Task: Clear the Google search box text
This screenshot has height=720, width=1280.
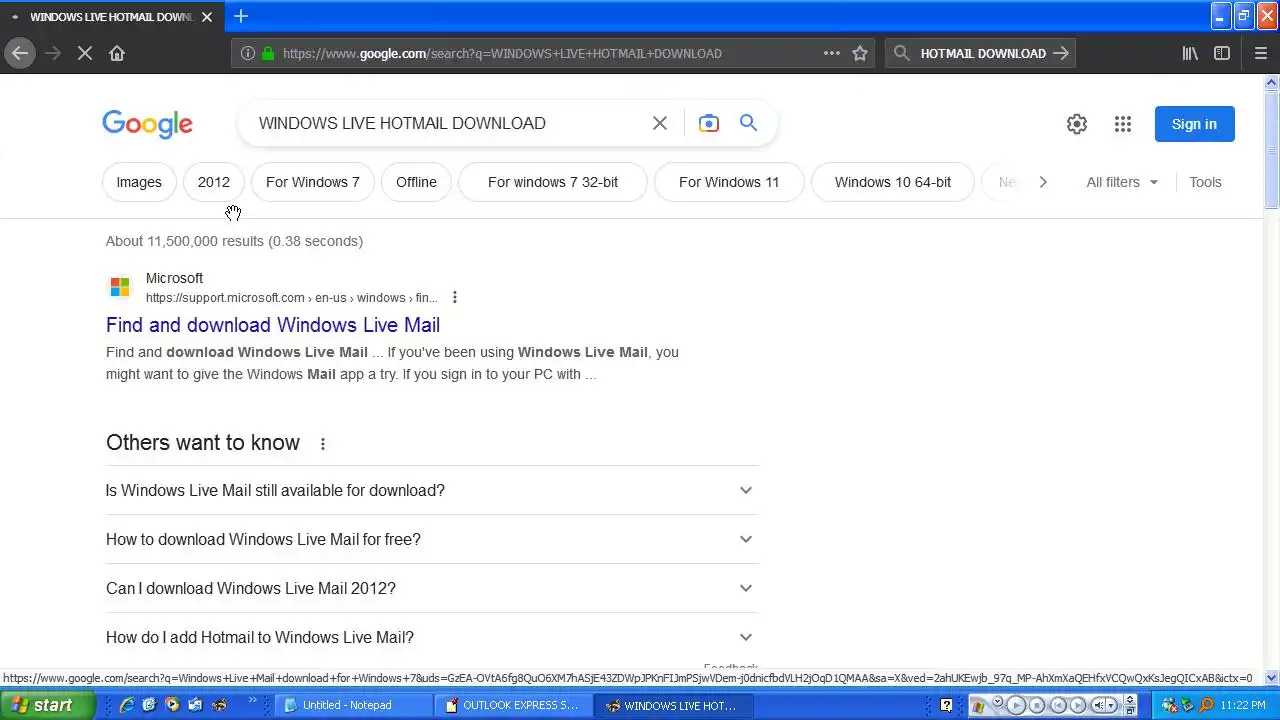Action: tap(660, 123)
